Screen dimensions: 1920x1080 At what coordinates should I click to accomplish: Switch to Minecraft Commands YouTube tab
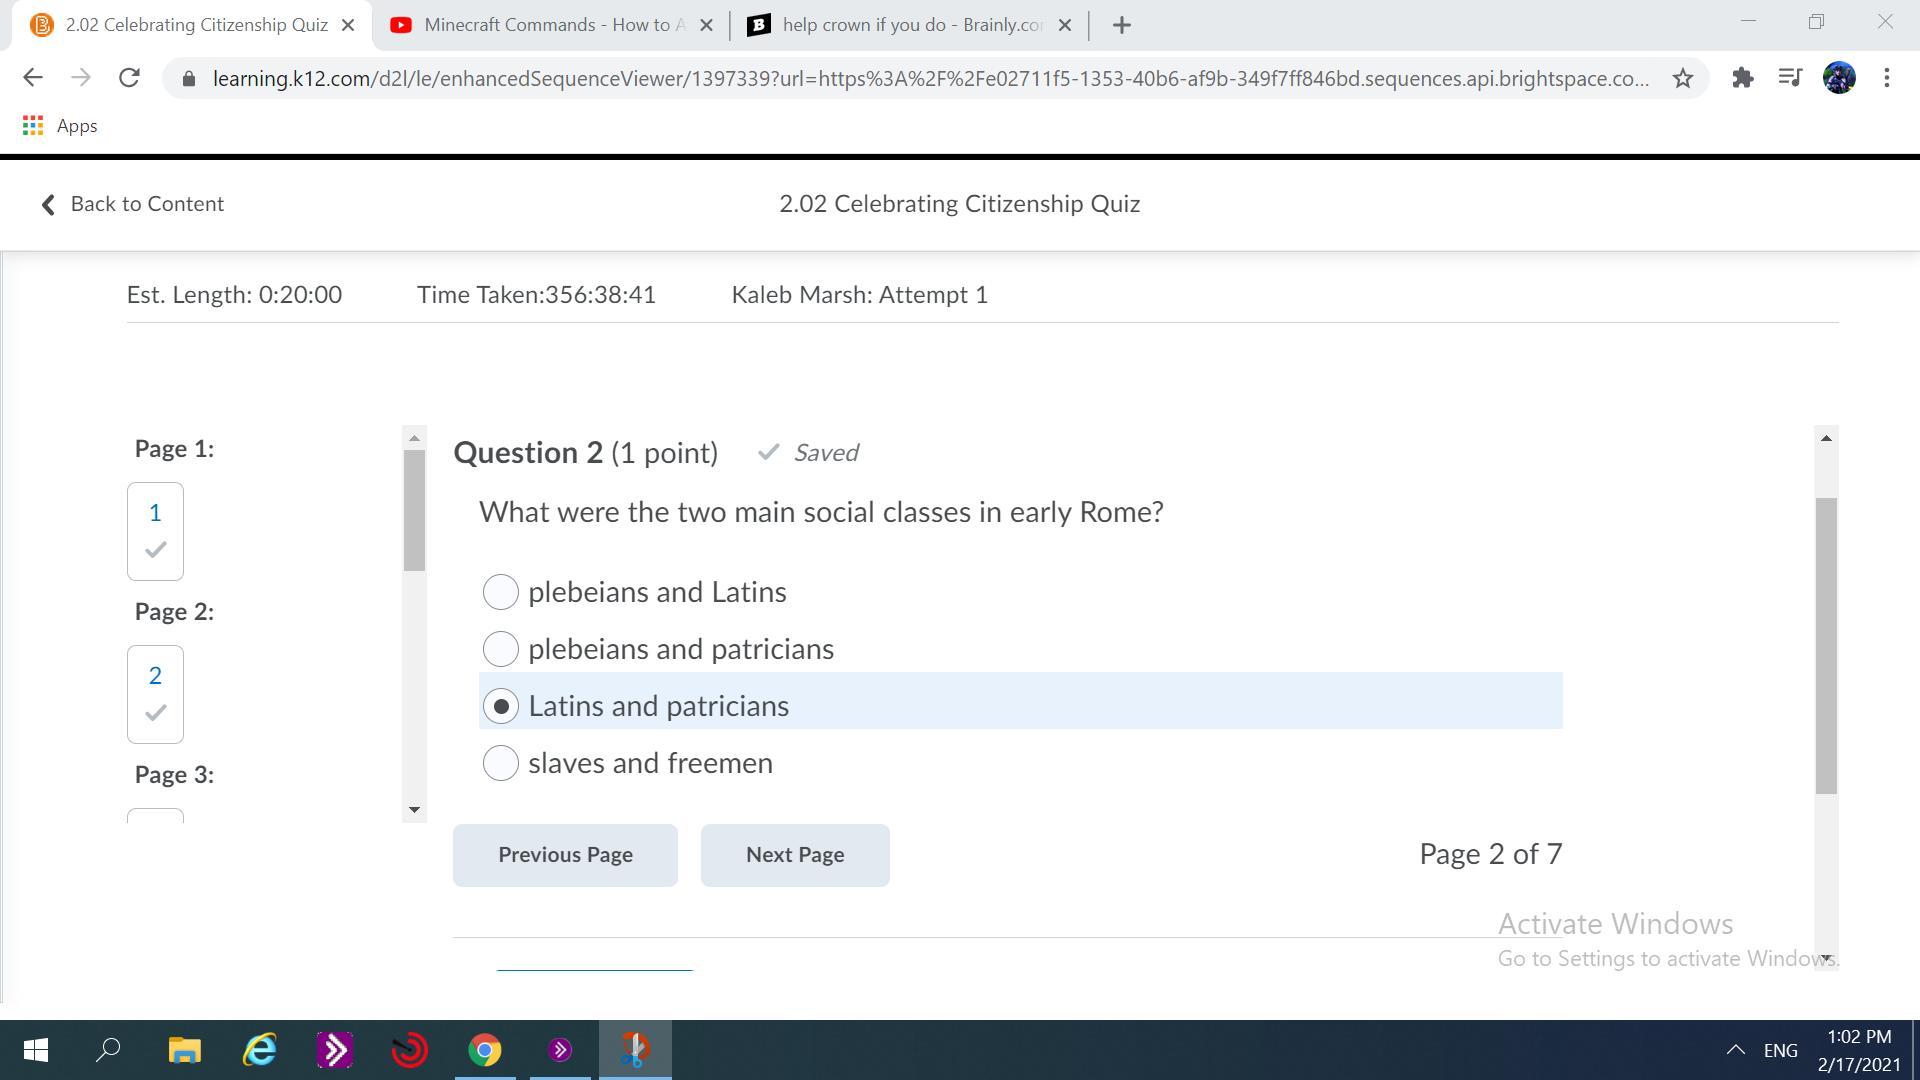pos(552,25)
